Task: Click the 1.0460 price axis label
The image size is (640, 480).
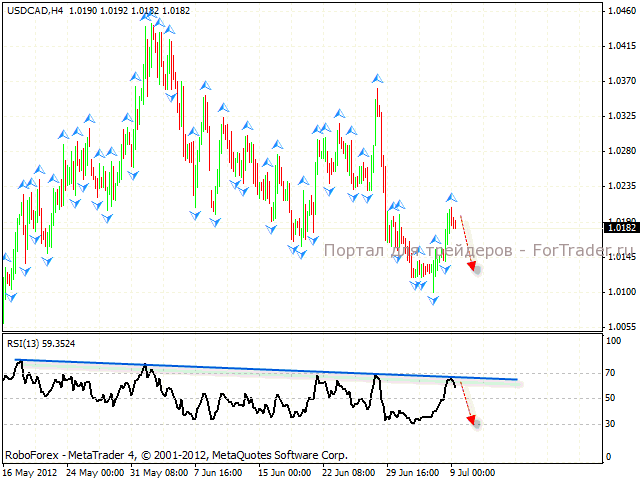Action: pos(620,11)
